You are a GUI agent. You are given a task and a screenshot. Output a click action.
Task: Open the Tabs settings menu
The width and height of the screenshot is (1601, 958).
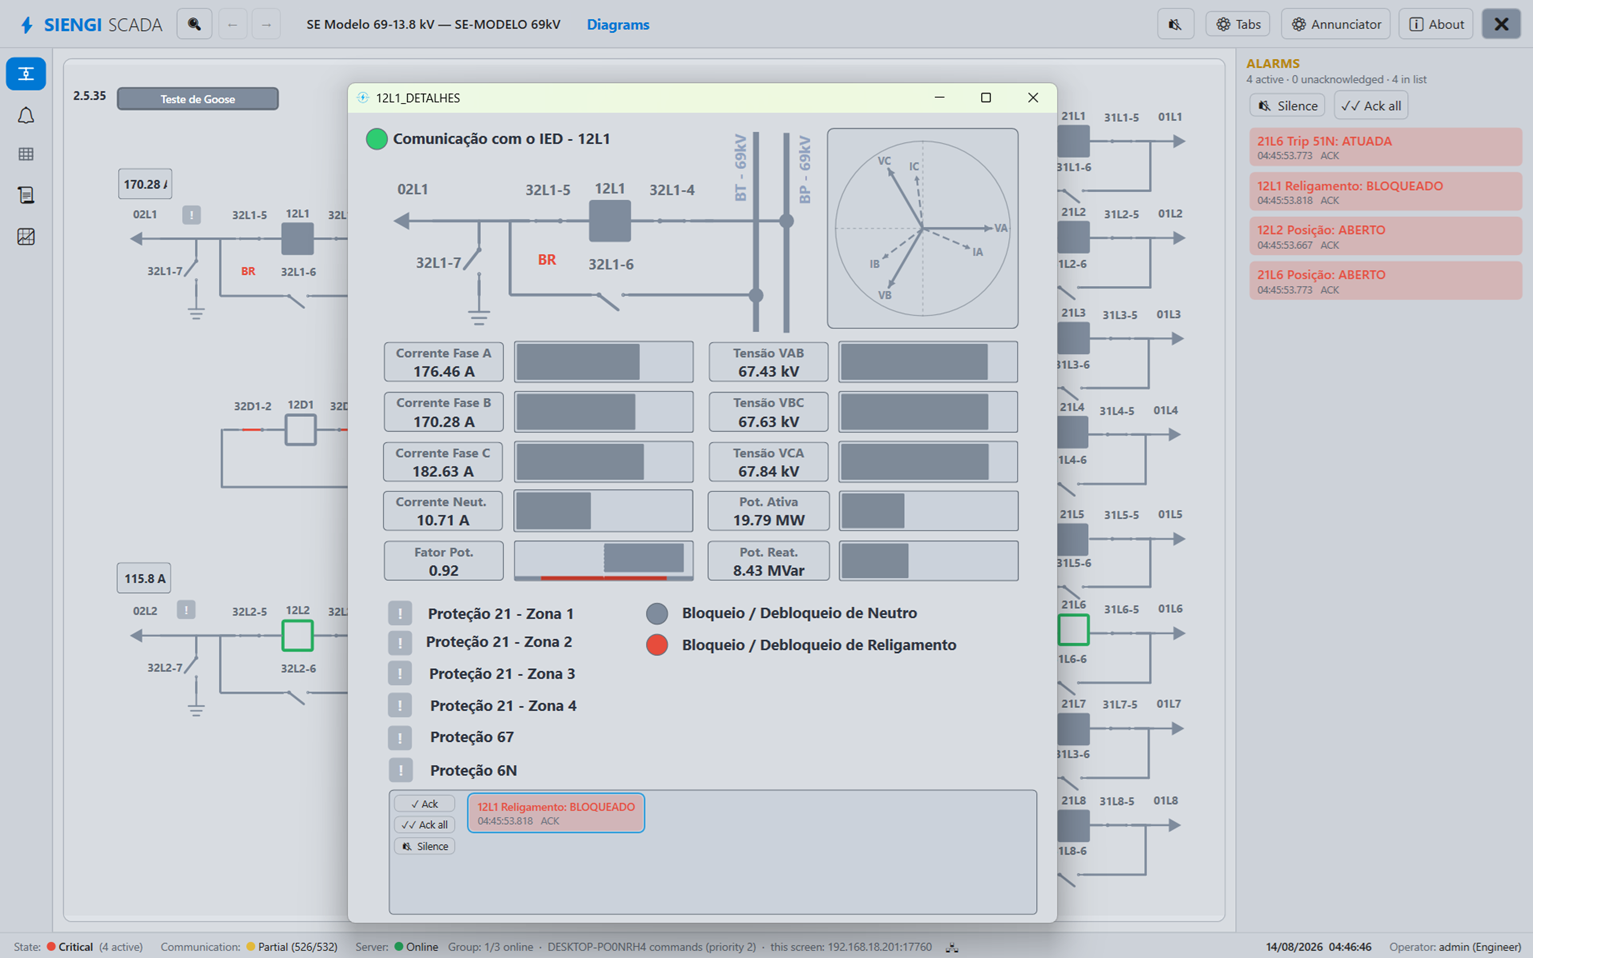pos(1238,24)
